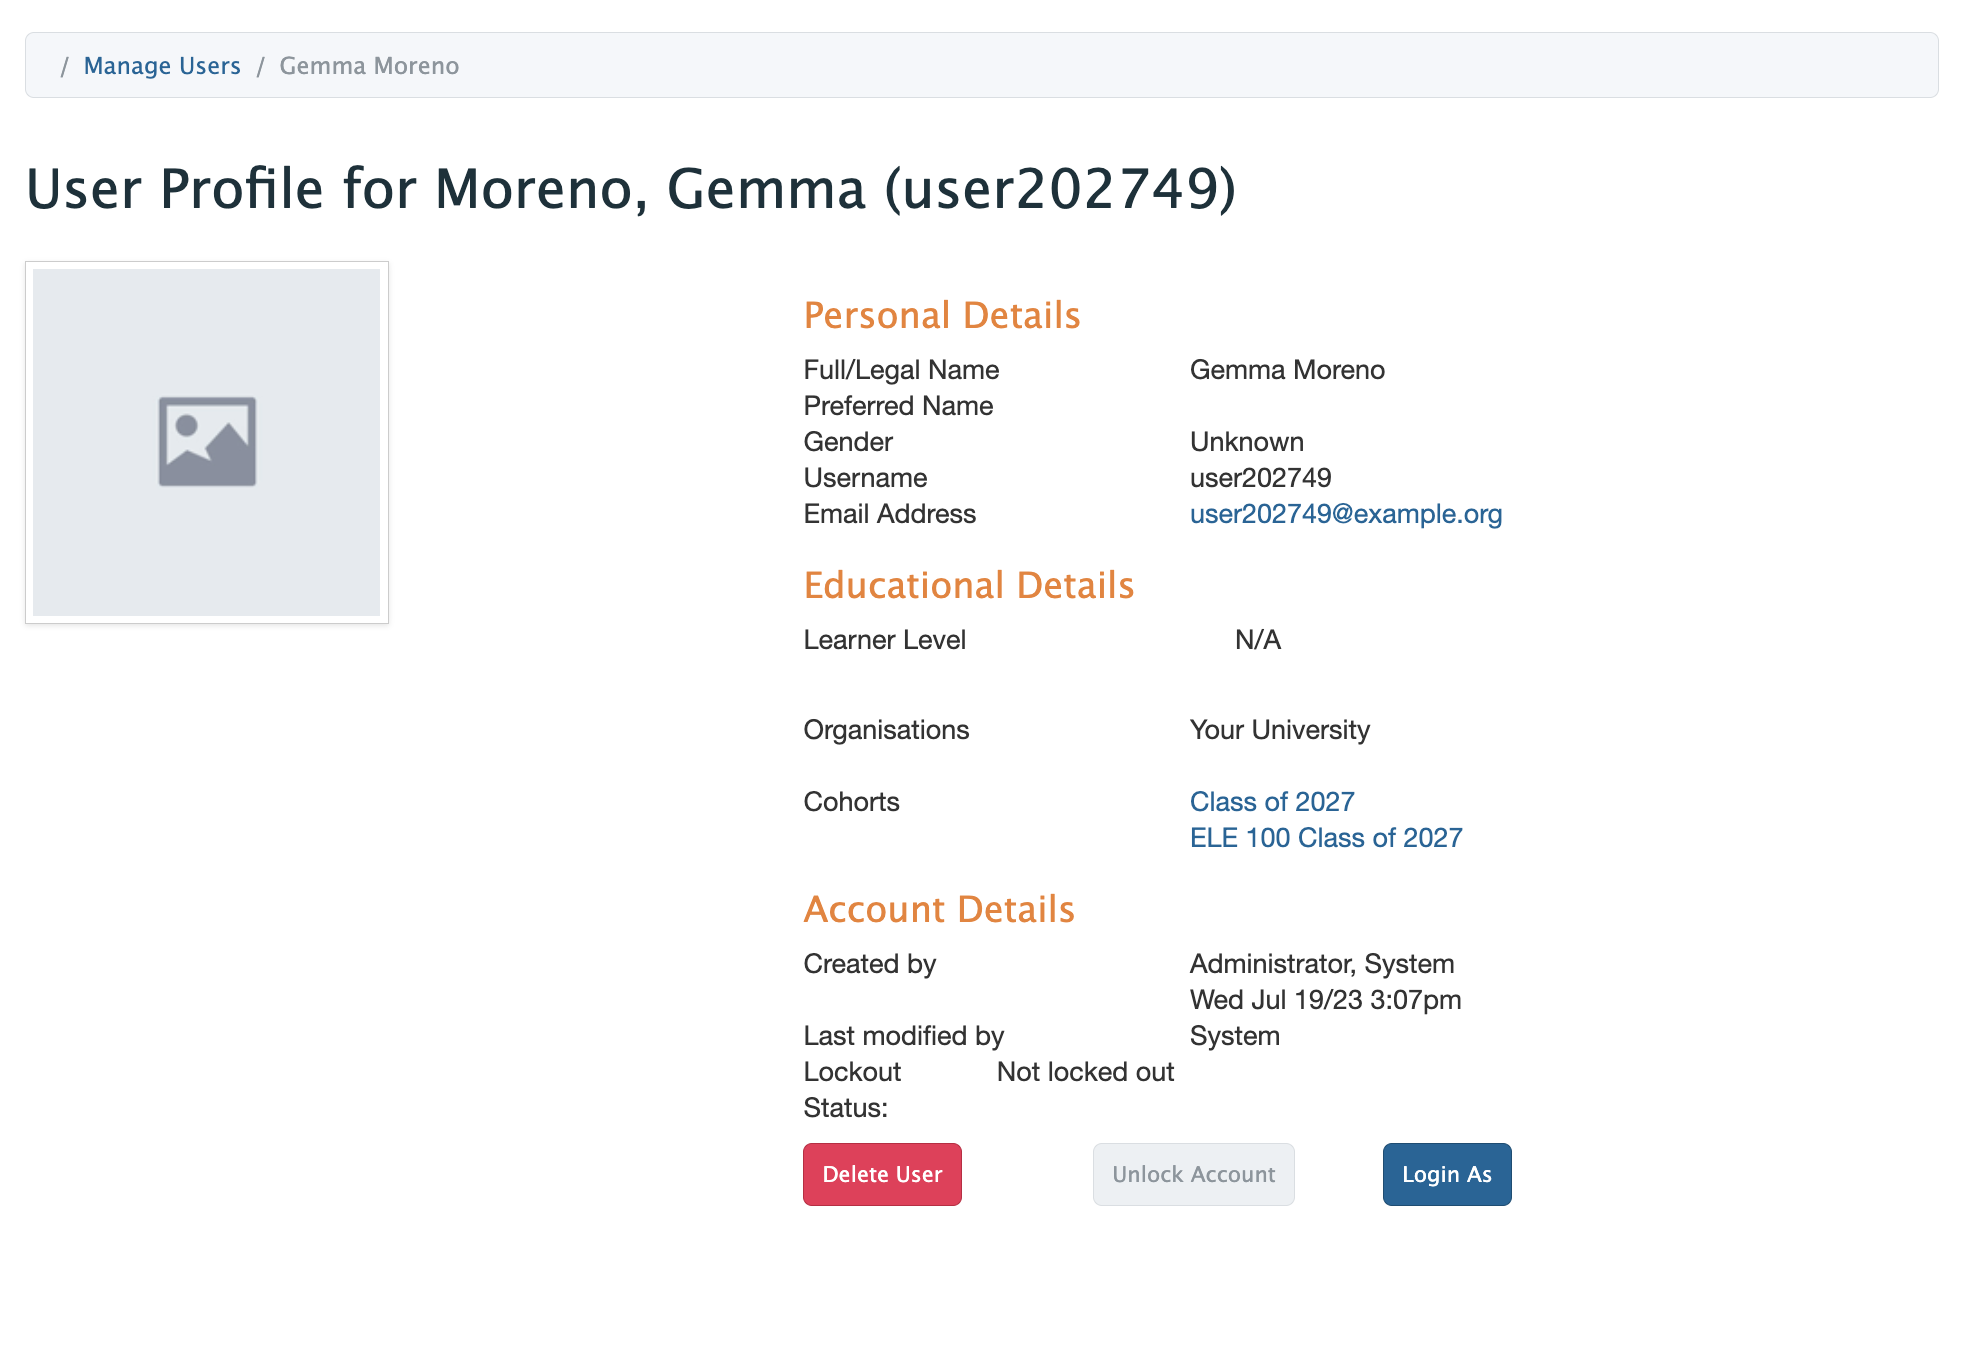1962x1368 pixels.
Task: Click the Gemma Moreno full name value
Action: click(1286, 370)
